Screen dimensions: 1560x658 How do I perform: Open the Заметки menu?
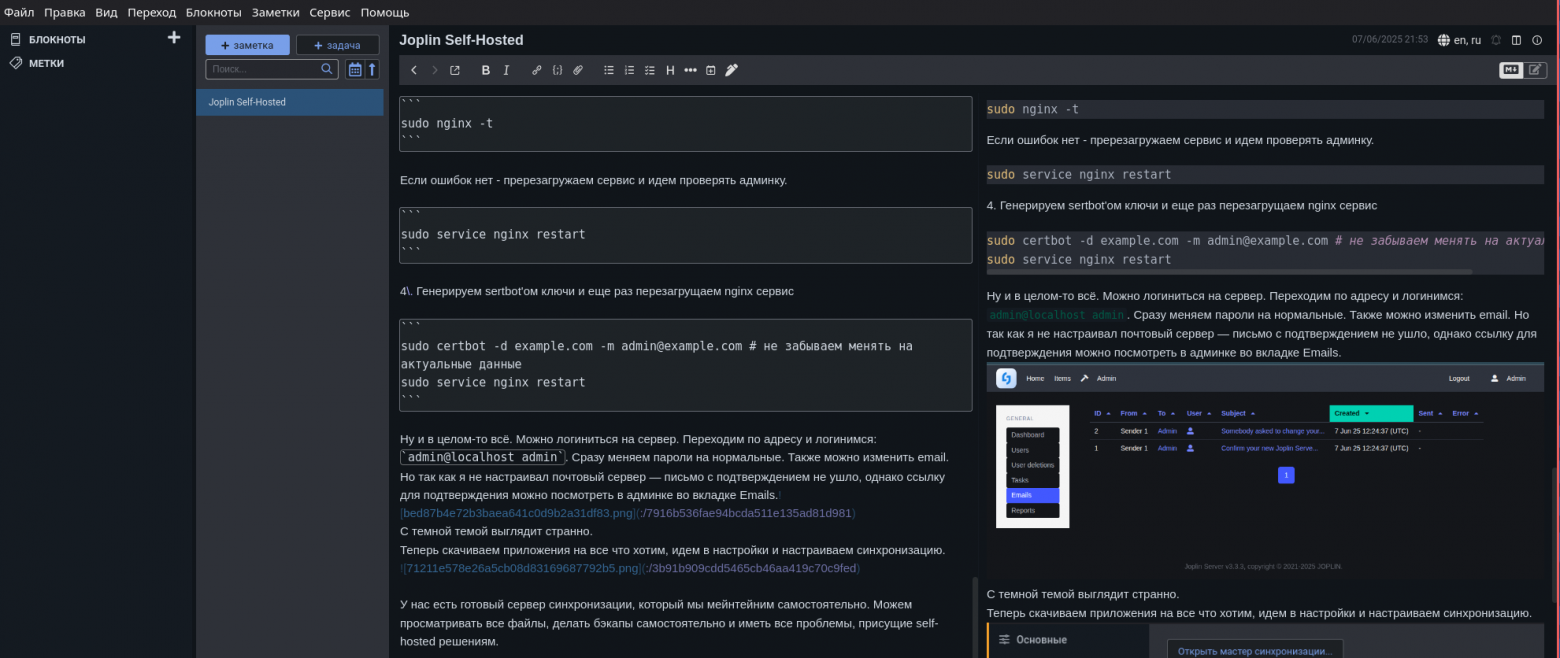pos(275,12)
